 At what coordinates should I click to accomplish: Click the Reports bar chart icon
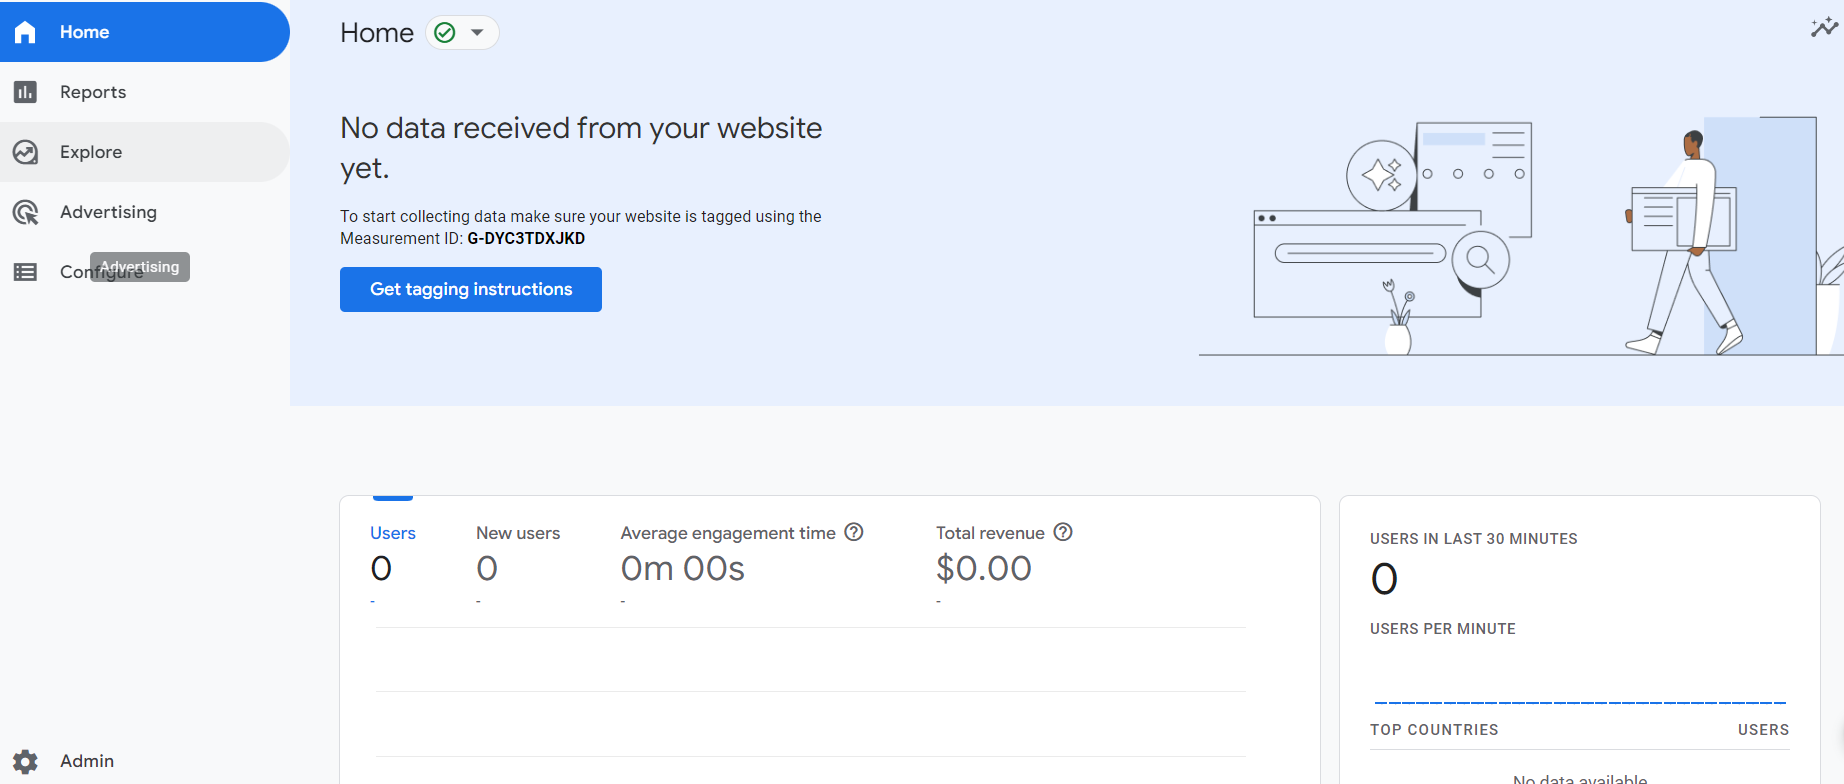pos(25,92)
